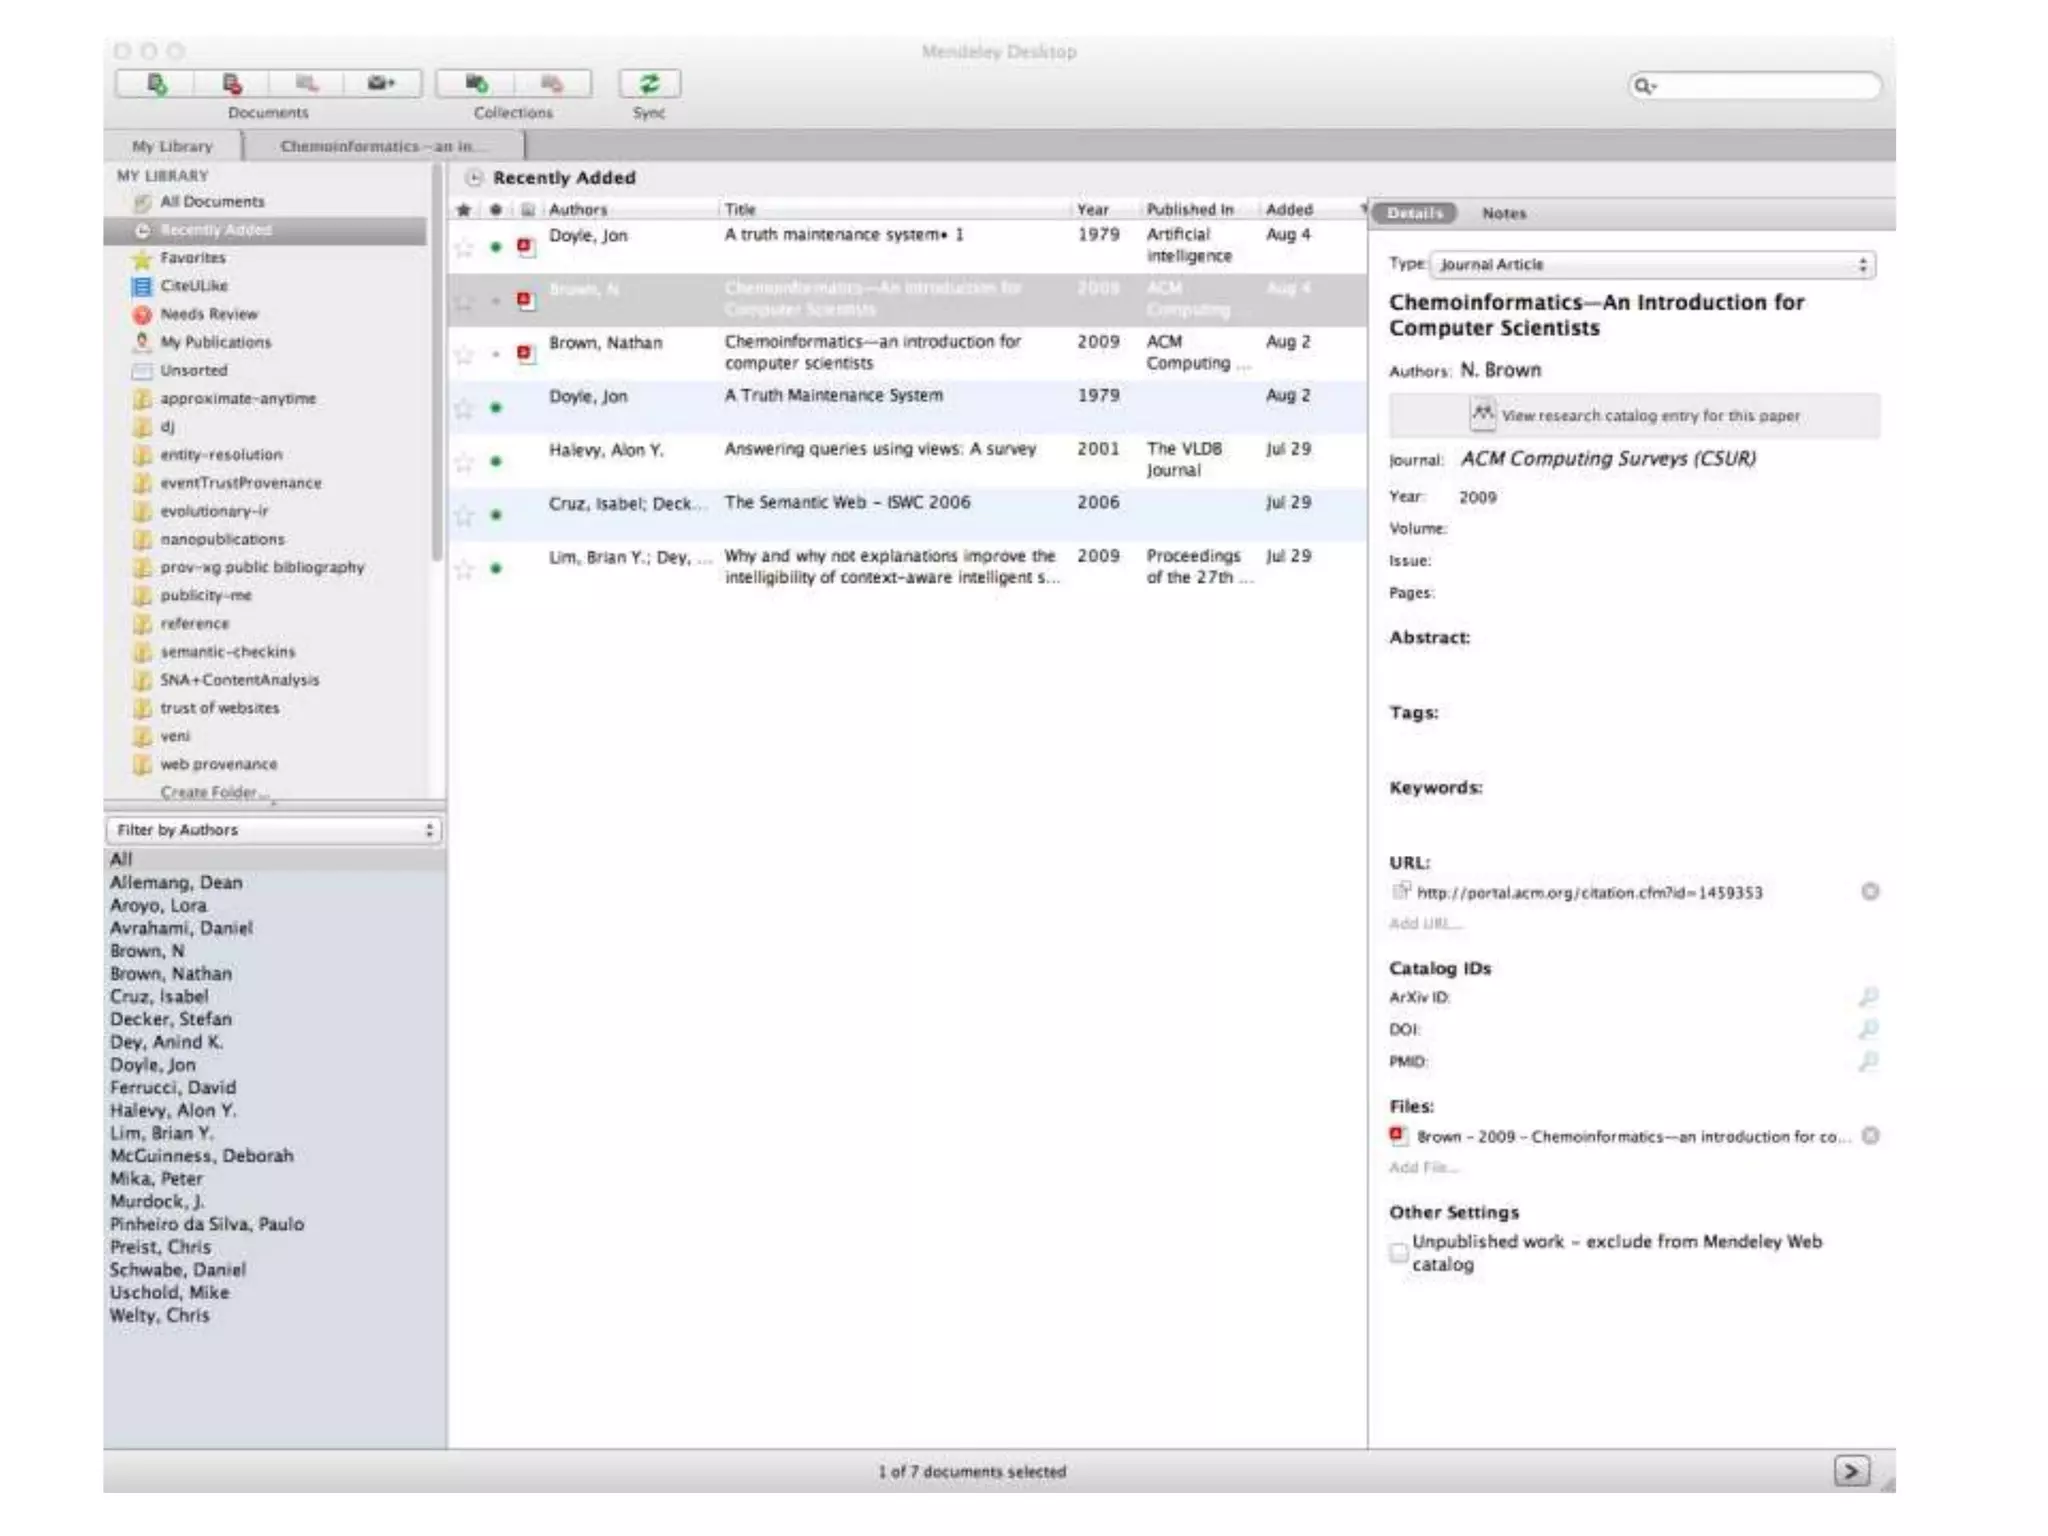Toggle read status dot for The Semantic Web
The height and width of the screenshot is (1536, 2048).
[x=496, y=515]
